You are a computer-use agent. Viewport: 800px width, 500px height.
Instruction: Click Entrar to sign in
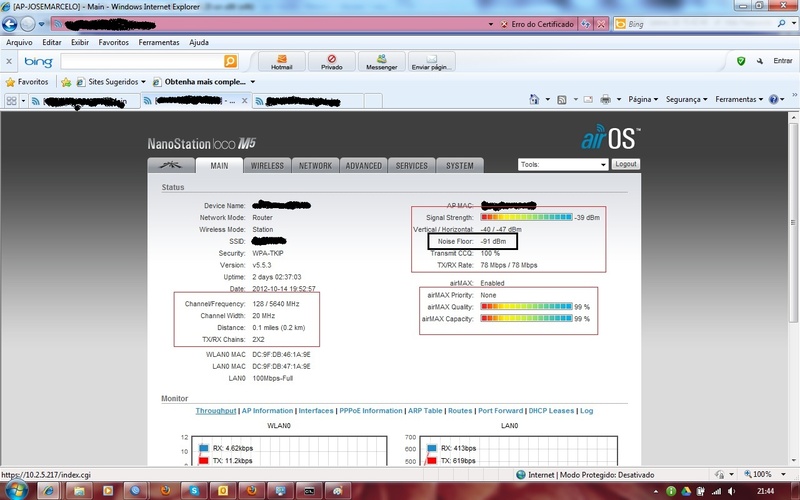coord(782,61)
